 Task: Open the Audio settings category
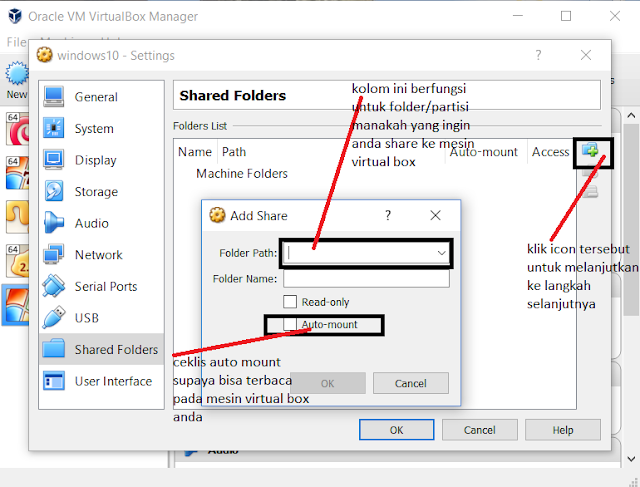click(101, 223)
